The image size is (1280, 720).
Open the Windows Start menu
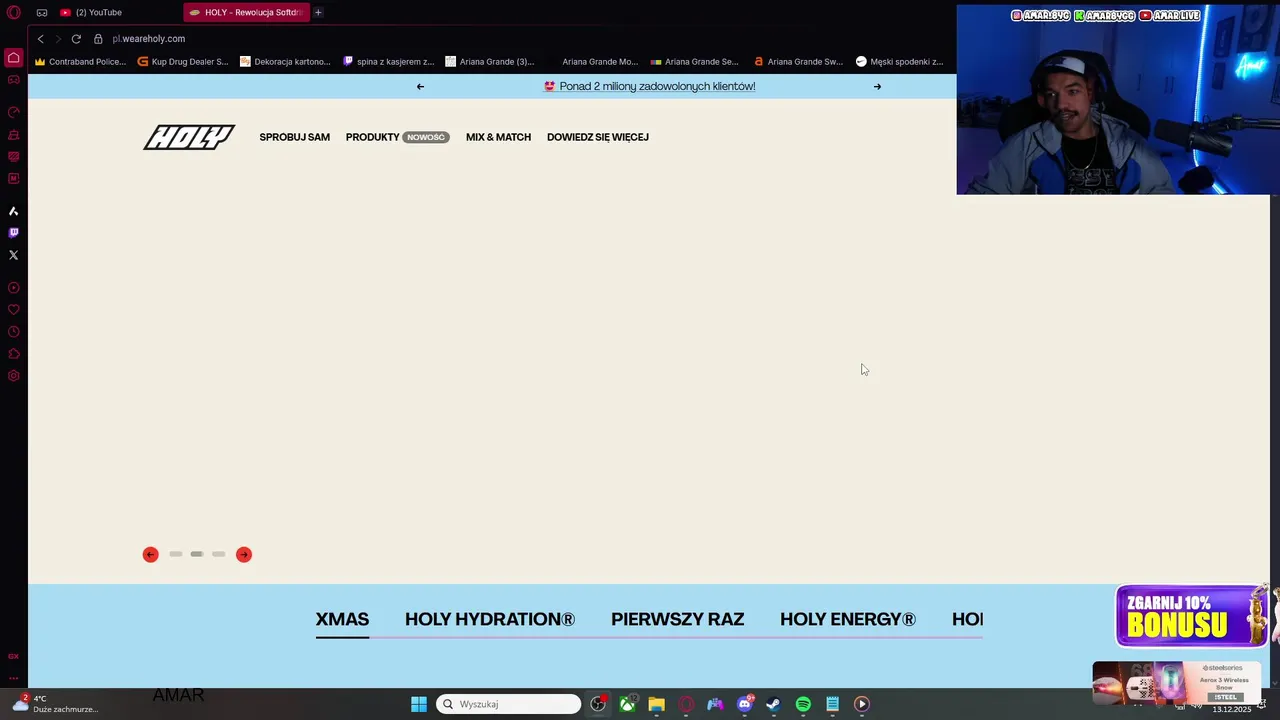point(419,704)
